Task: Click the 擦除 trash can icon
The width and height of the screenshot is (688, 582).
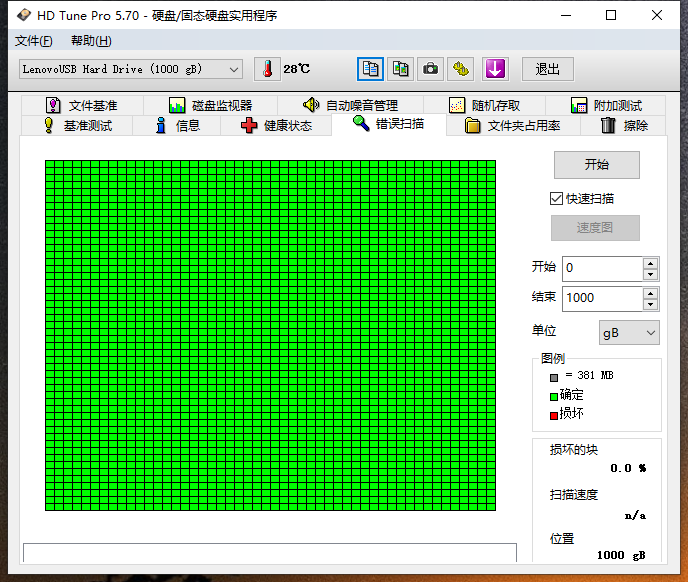Action: click(608, 126)
